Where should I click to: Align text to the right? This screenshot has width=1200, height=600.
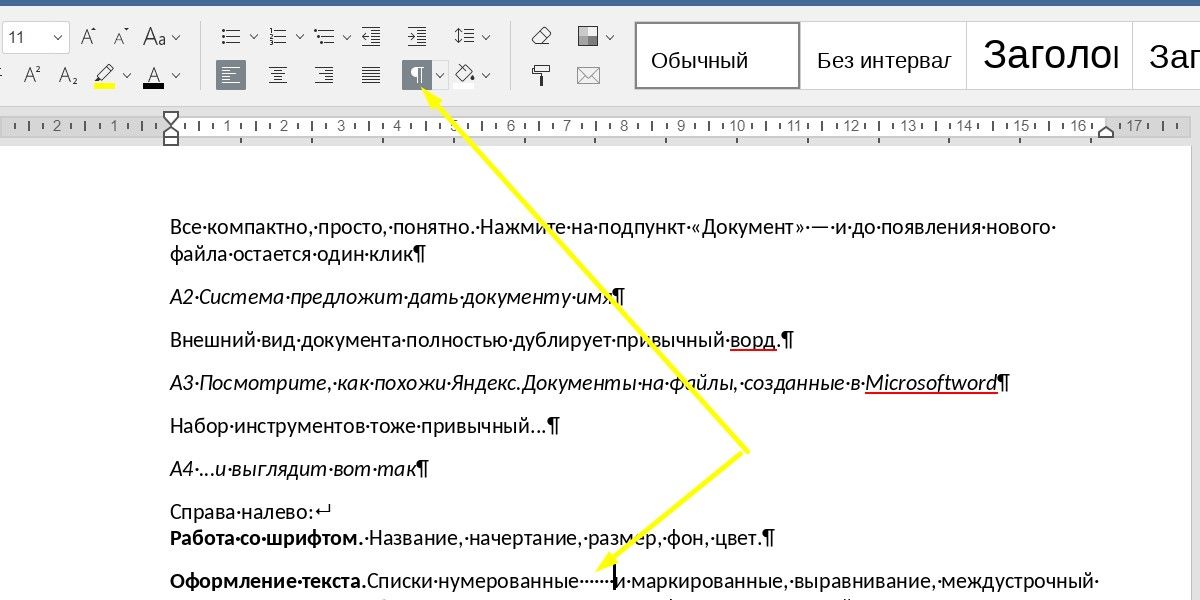click(x=324, y=75)
